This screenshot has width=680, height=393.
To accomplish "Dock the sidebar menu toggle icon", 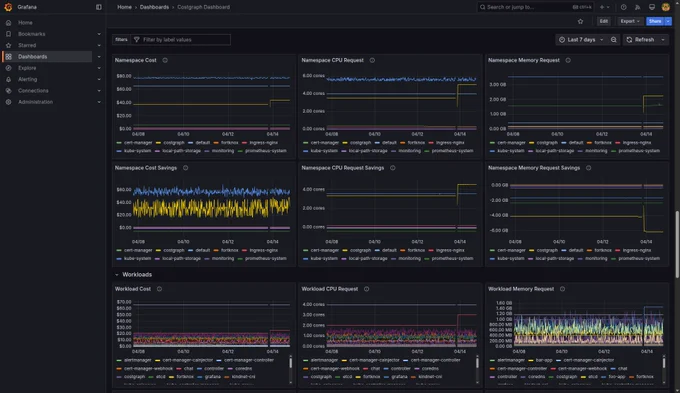I will [99, 7].
